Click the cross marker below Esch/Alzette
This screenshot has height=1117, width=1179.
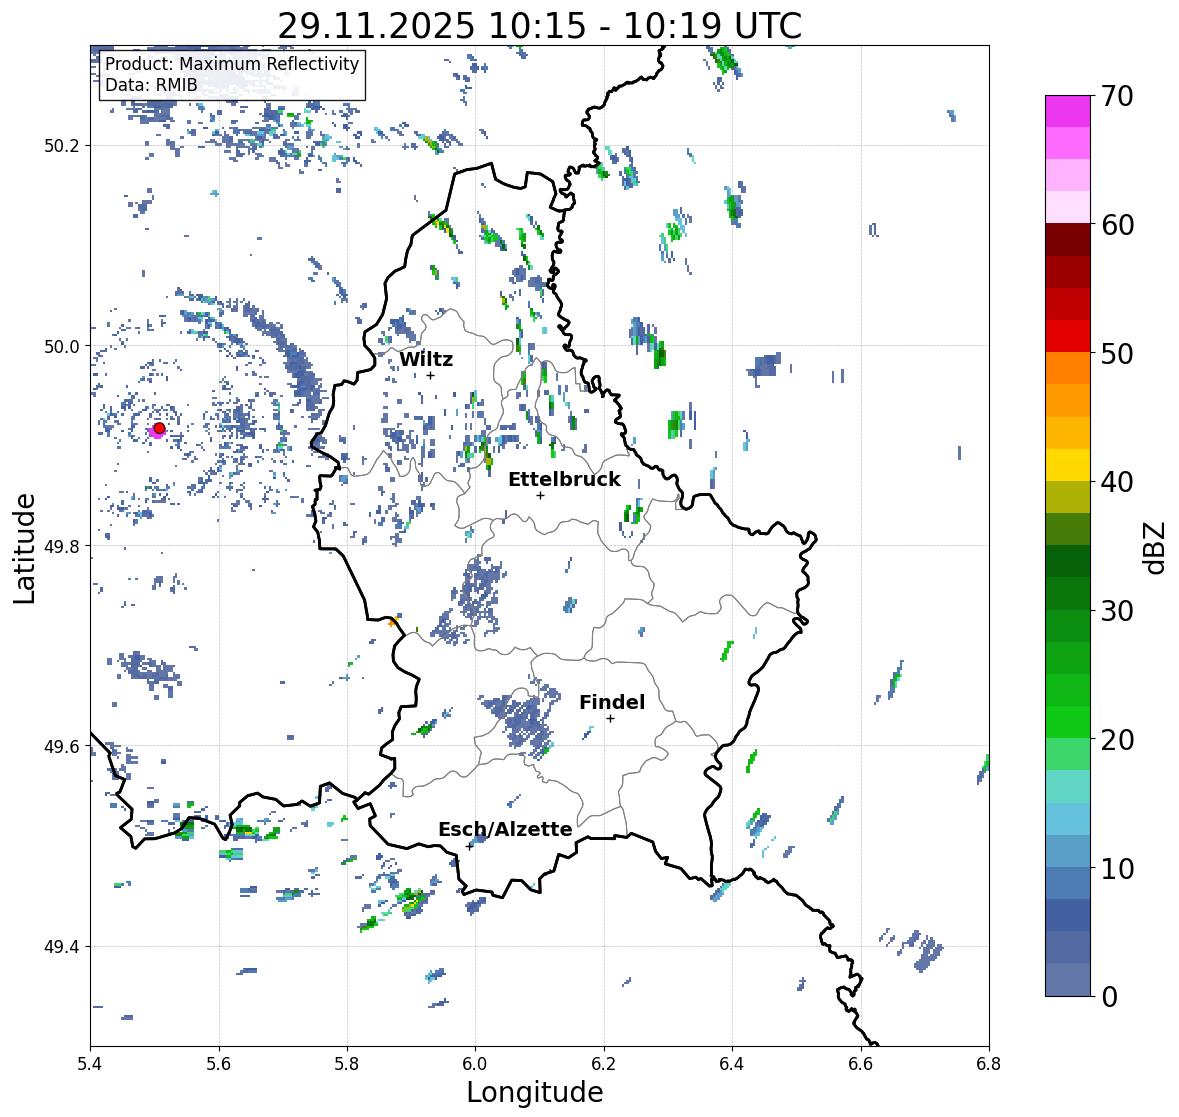[470, 846]
